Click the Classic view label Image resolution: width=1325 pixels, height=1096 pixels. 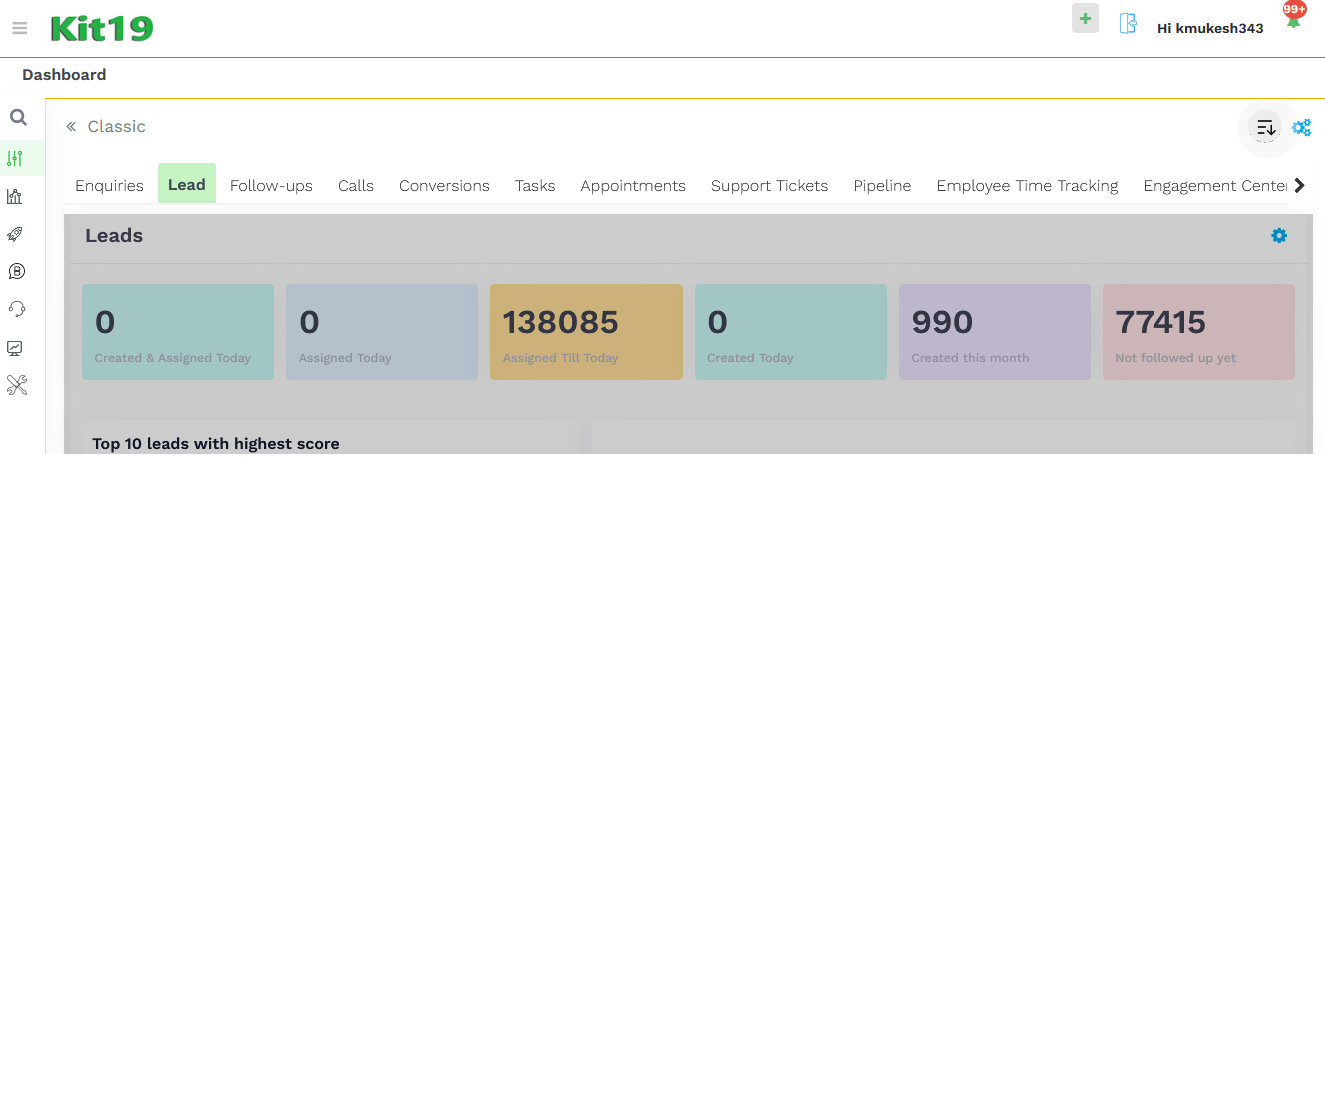coord(116,126)
